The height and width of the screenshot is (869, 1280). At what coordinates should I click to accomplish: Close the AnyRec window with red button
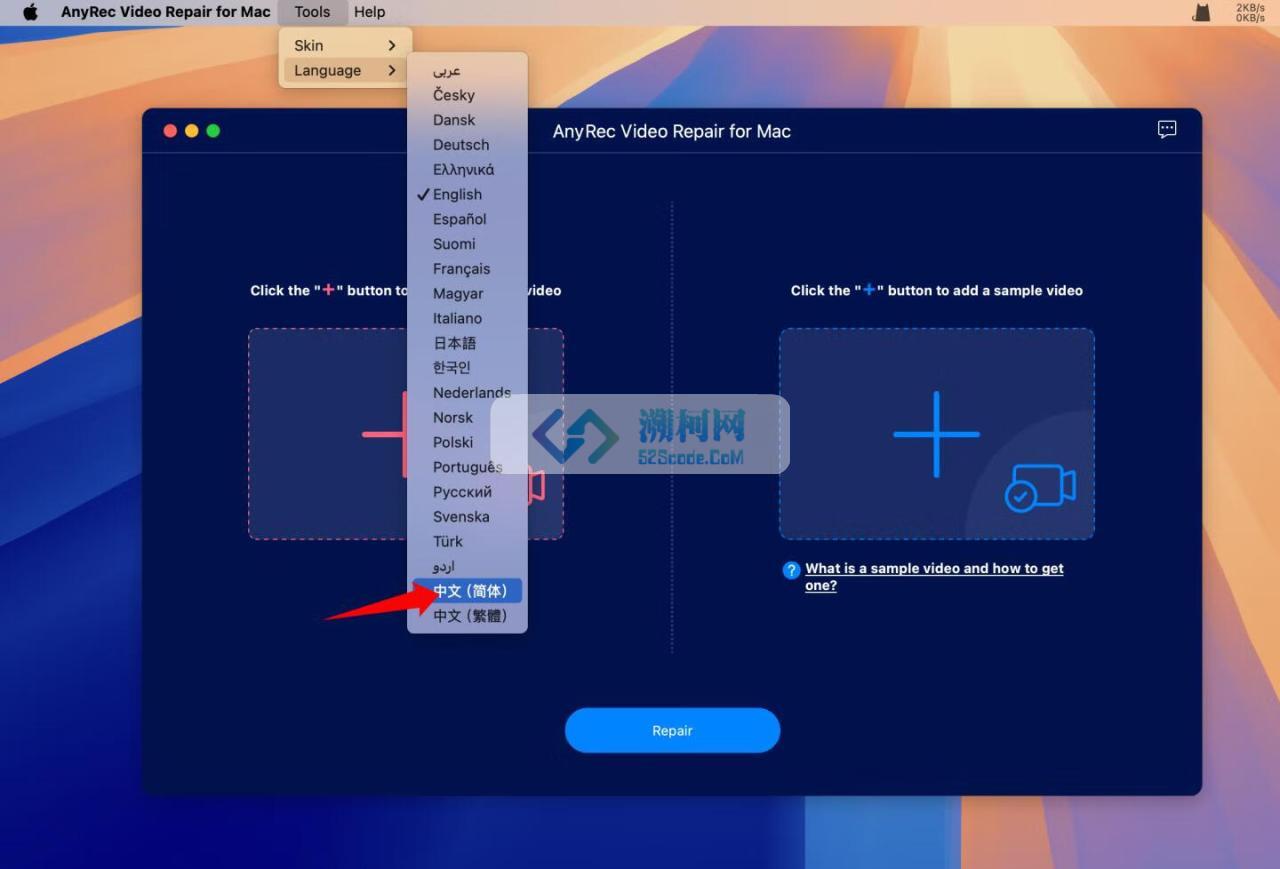tap(170, 131)
